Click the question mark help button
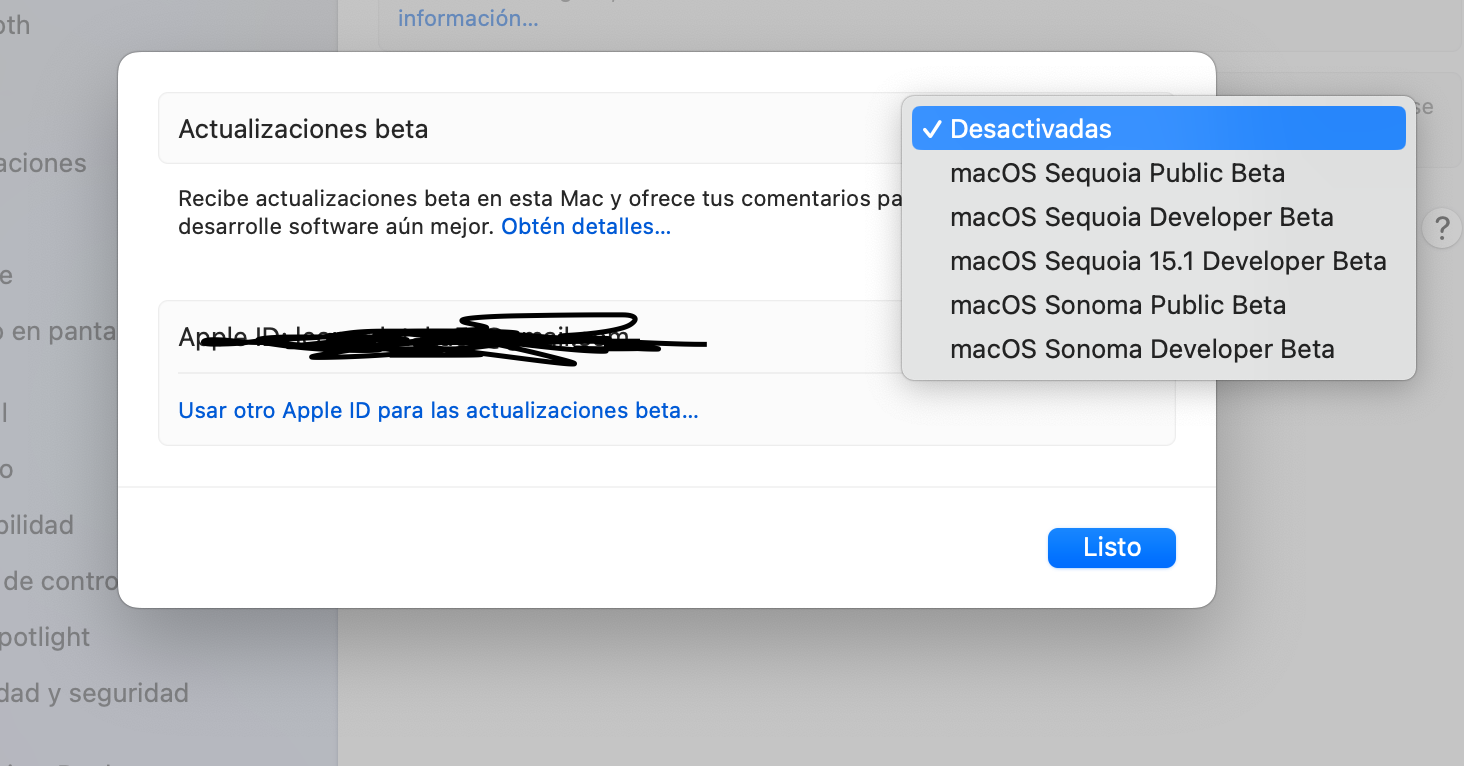This screenshot has height=766, width=1464. [1441, 229]
